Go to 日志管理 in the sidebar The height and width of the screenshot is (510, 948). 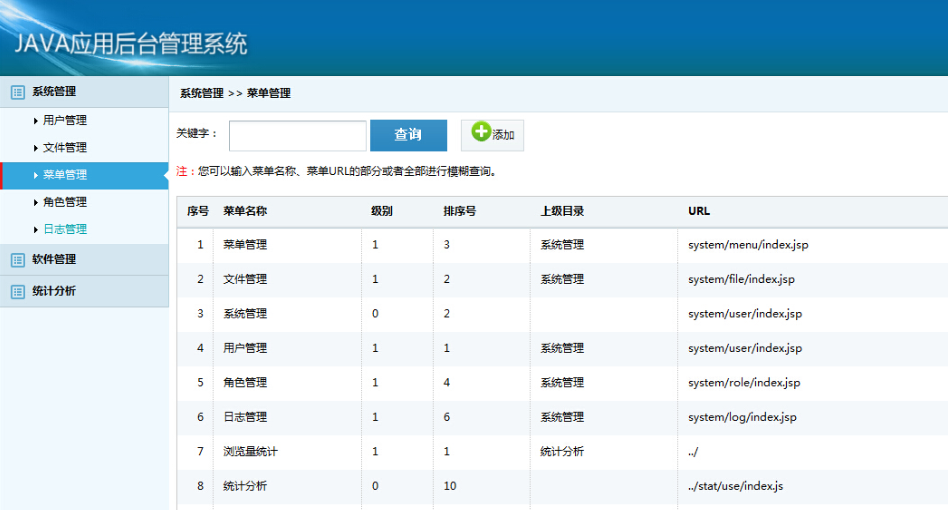point(65,229)
